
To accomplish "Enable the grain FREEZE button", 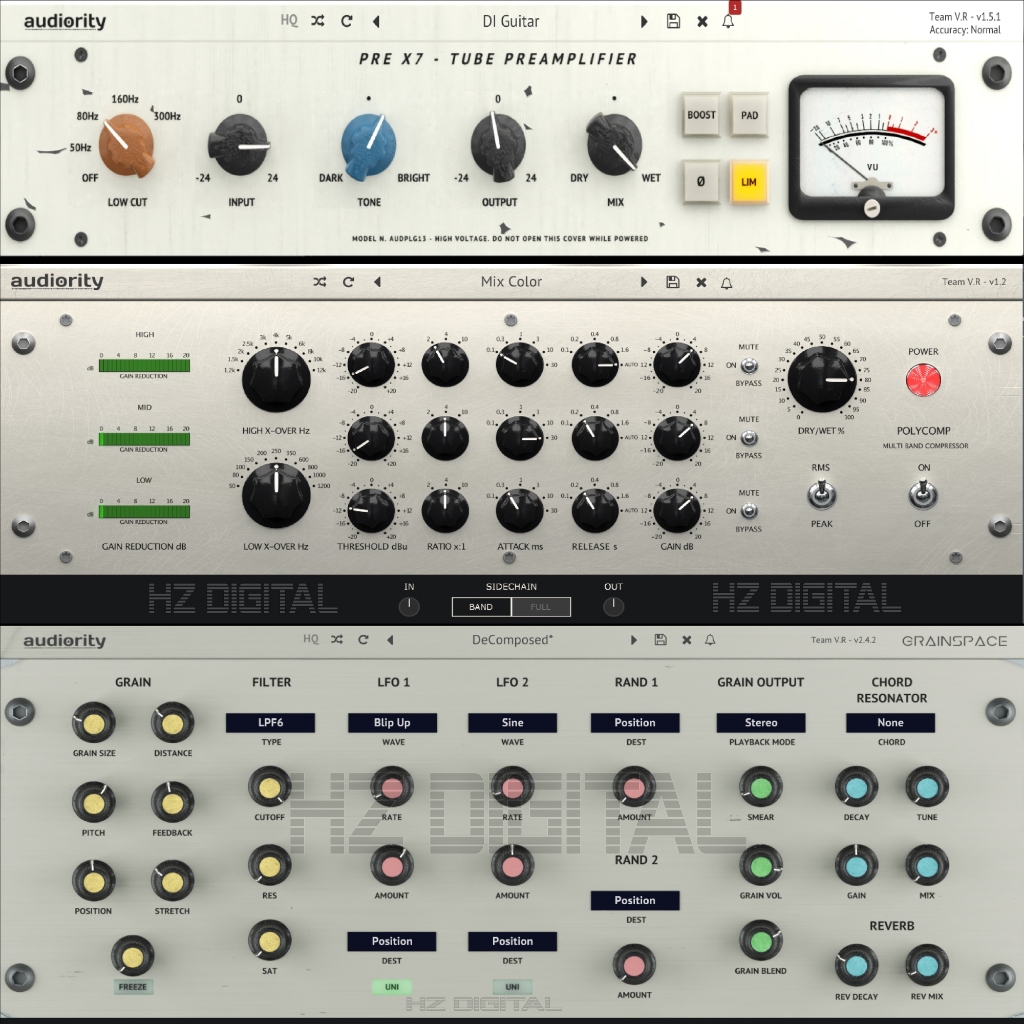I will pos(132,987).
